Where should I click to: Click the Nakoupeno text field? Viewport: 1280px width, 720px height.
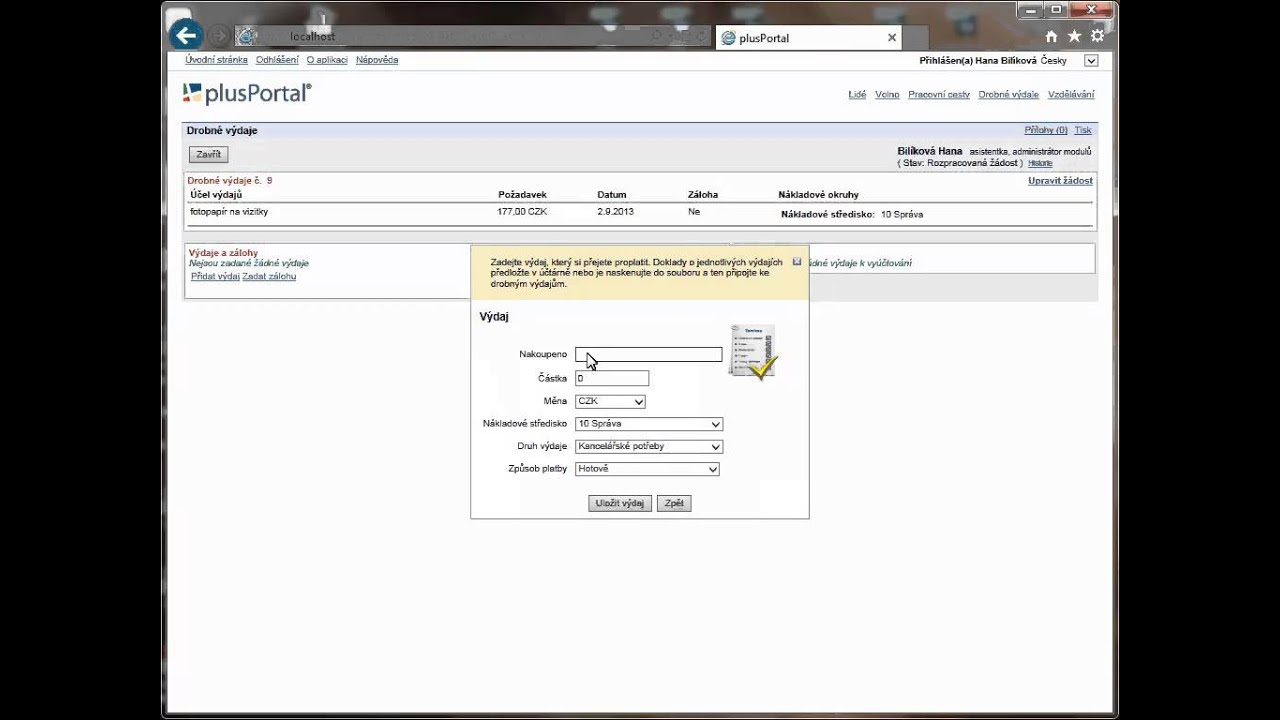(648, 354)
